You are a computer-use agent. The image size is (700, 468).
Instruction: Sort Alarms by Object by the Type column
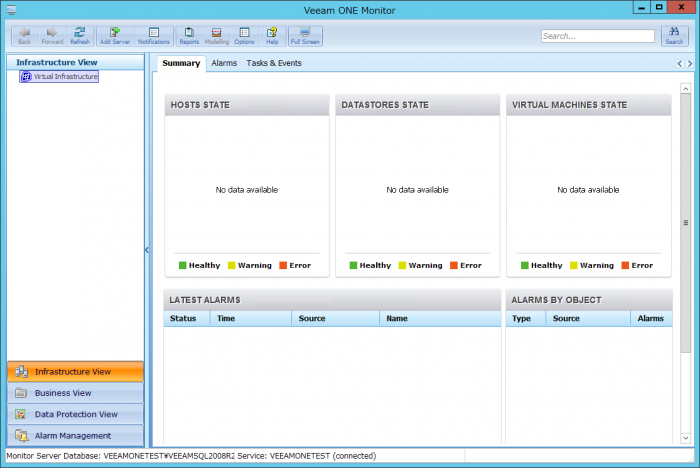(x=525, y=318)
